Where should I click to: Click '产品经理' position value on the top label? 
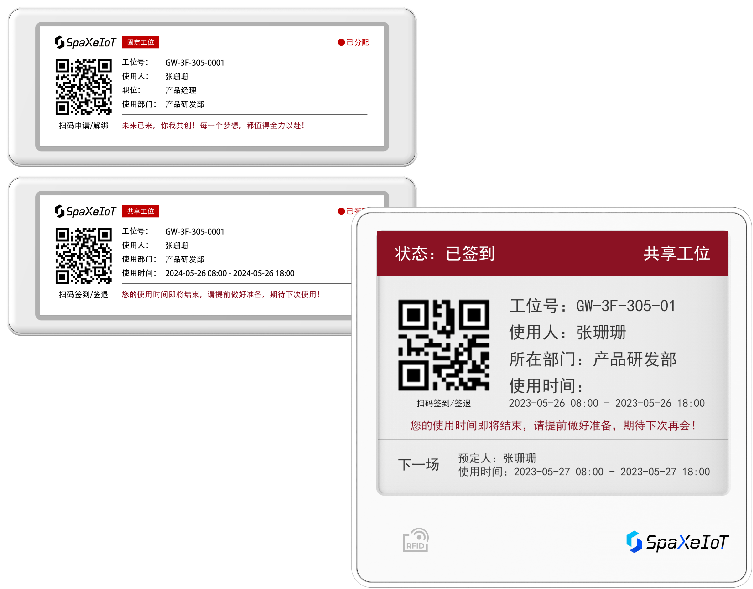pos(181,90)
